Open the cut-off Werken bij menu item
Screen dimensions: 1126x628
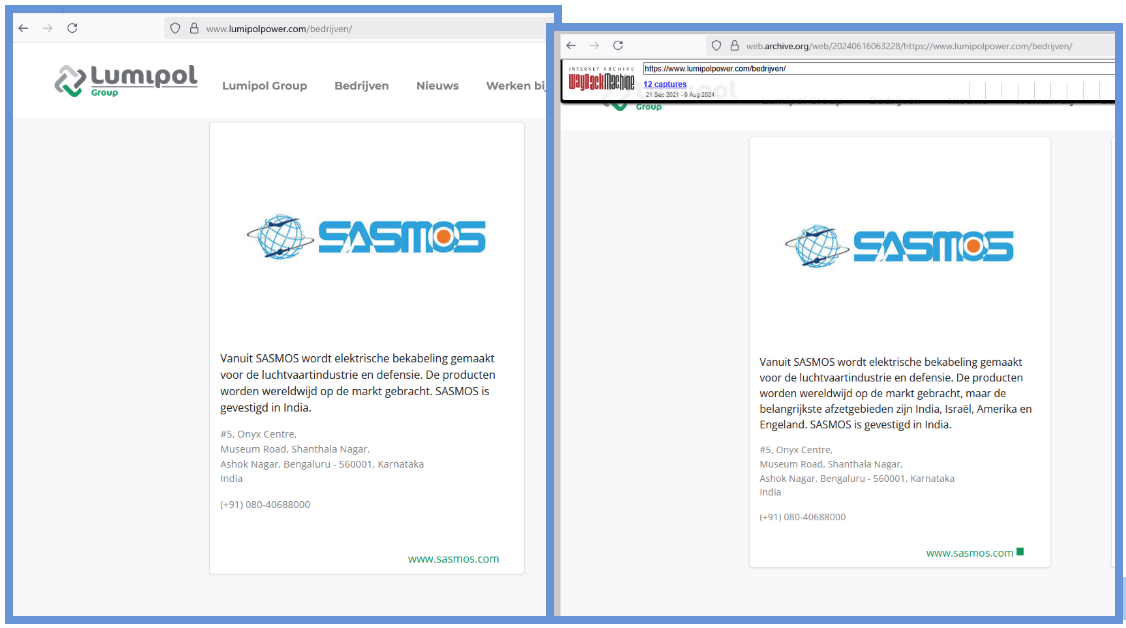tap(516, 85)
